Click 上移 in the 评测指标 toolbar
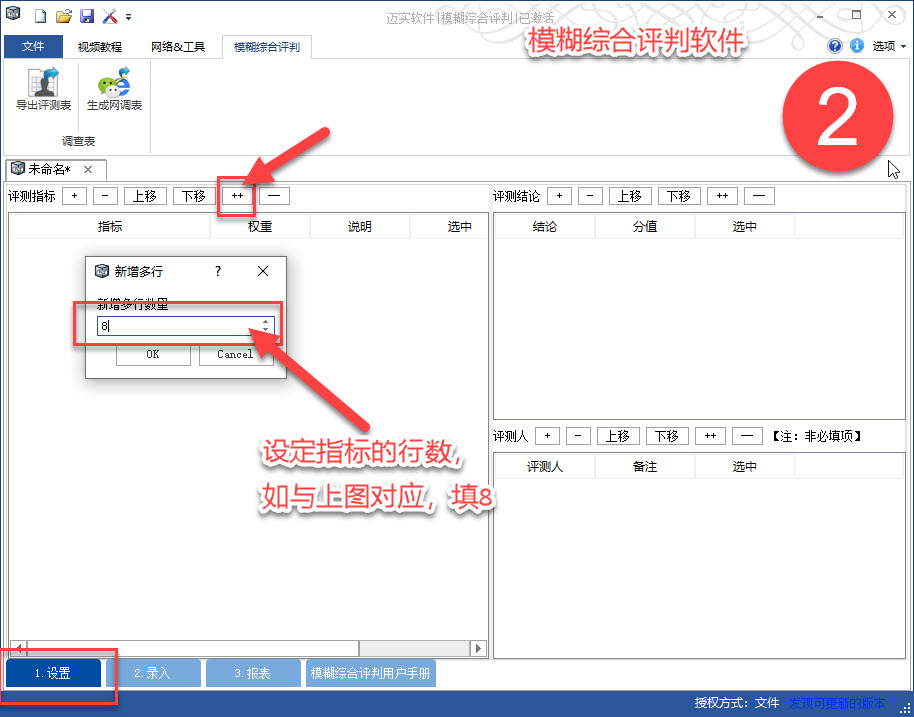The image size is (914, 717). (145, 196)
